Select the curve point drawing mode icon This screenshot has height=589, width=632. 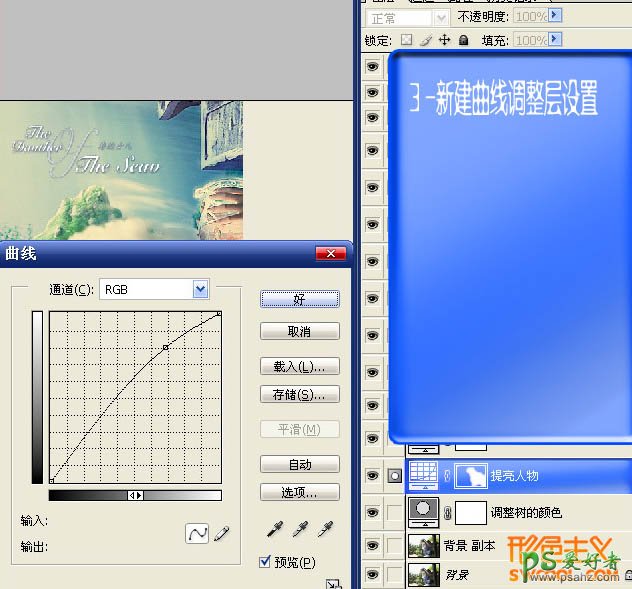click(197, 534)
